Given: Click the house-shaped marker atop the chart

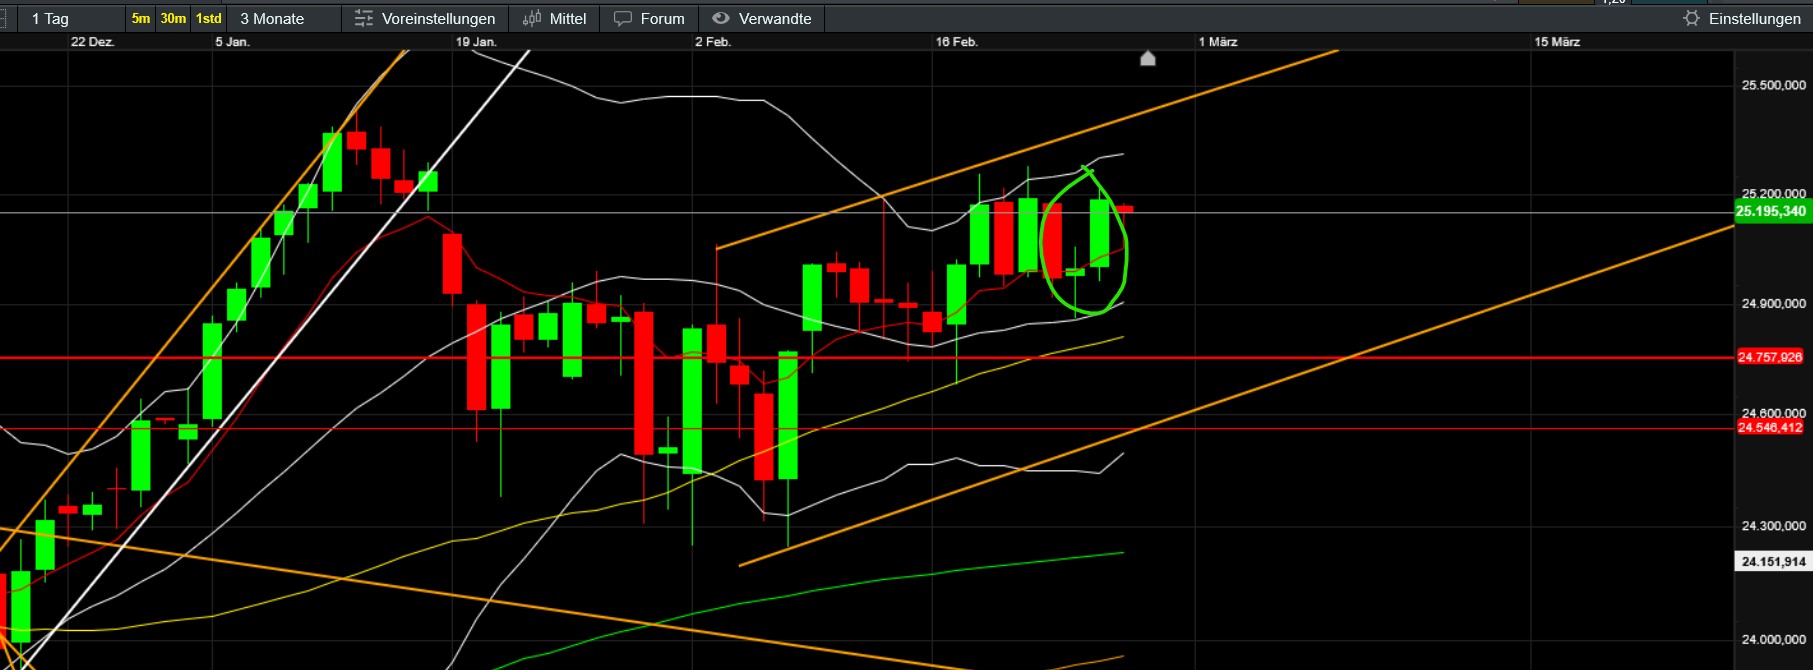Looking at the screenshot, I should (x=1148, y=59).
